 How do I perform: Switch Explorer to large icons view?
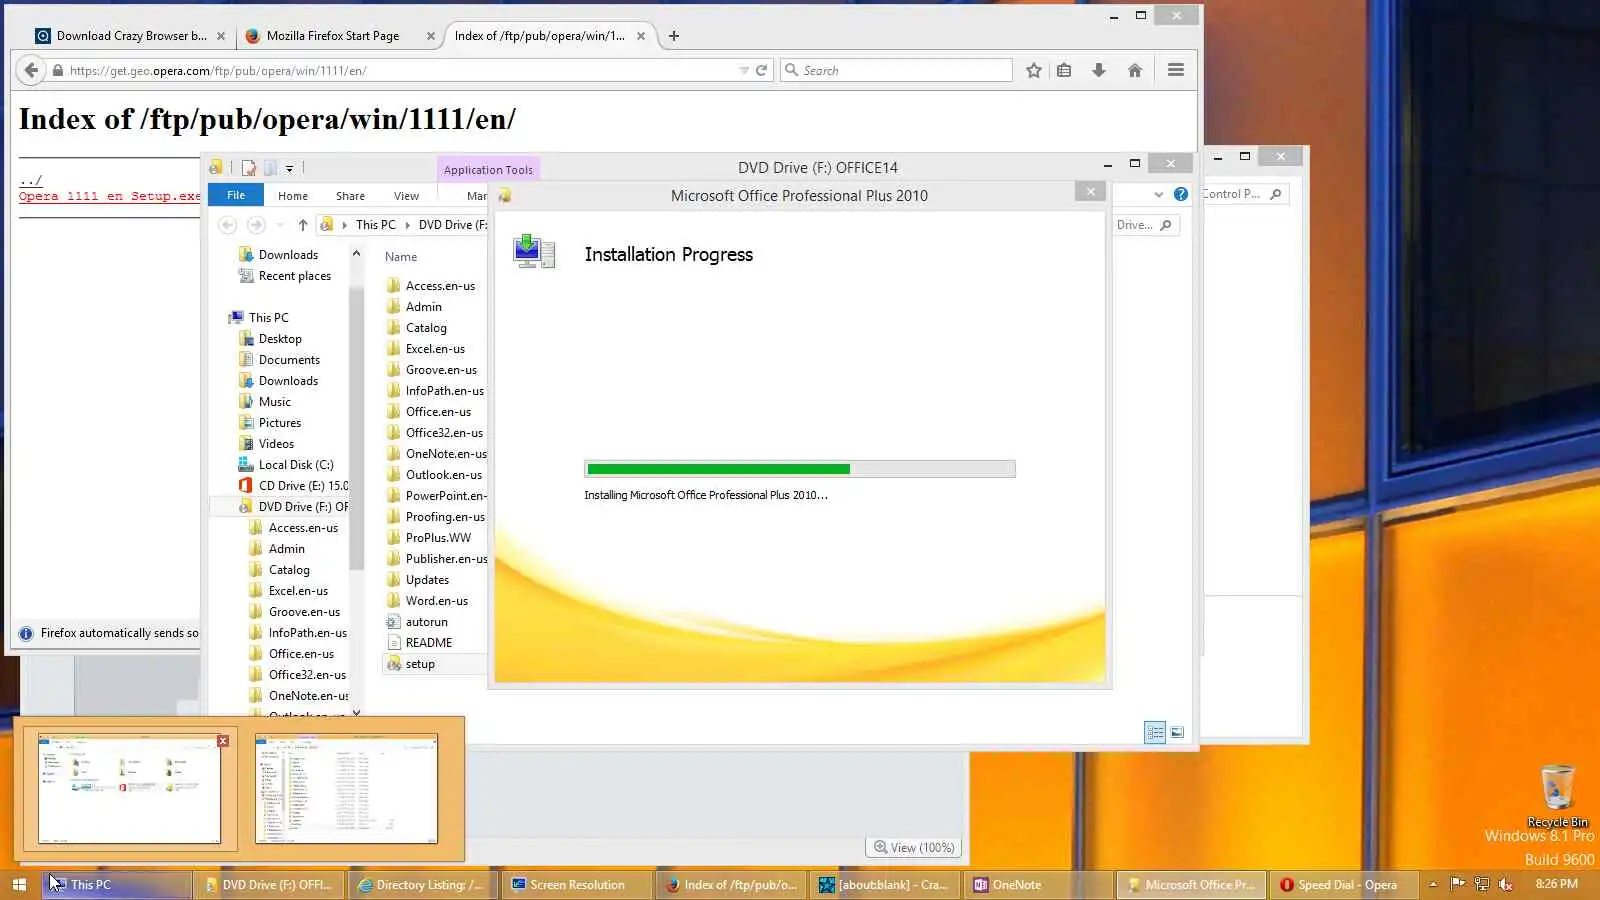(x=1177, y=733)
